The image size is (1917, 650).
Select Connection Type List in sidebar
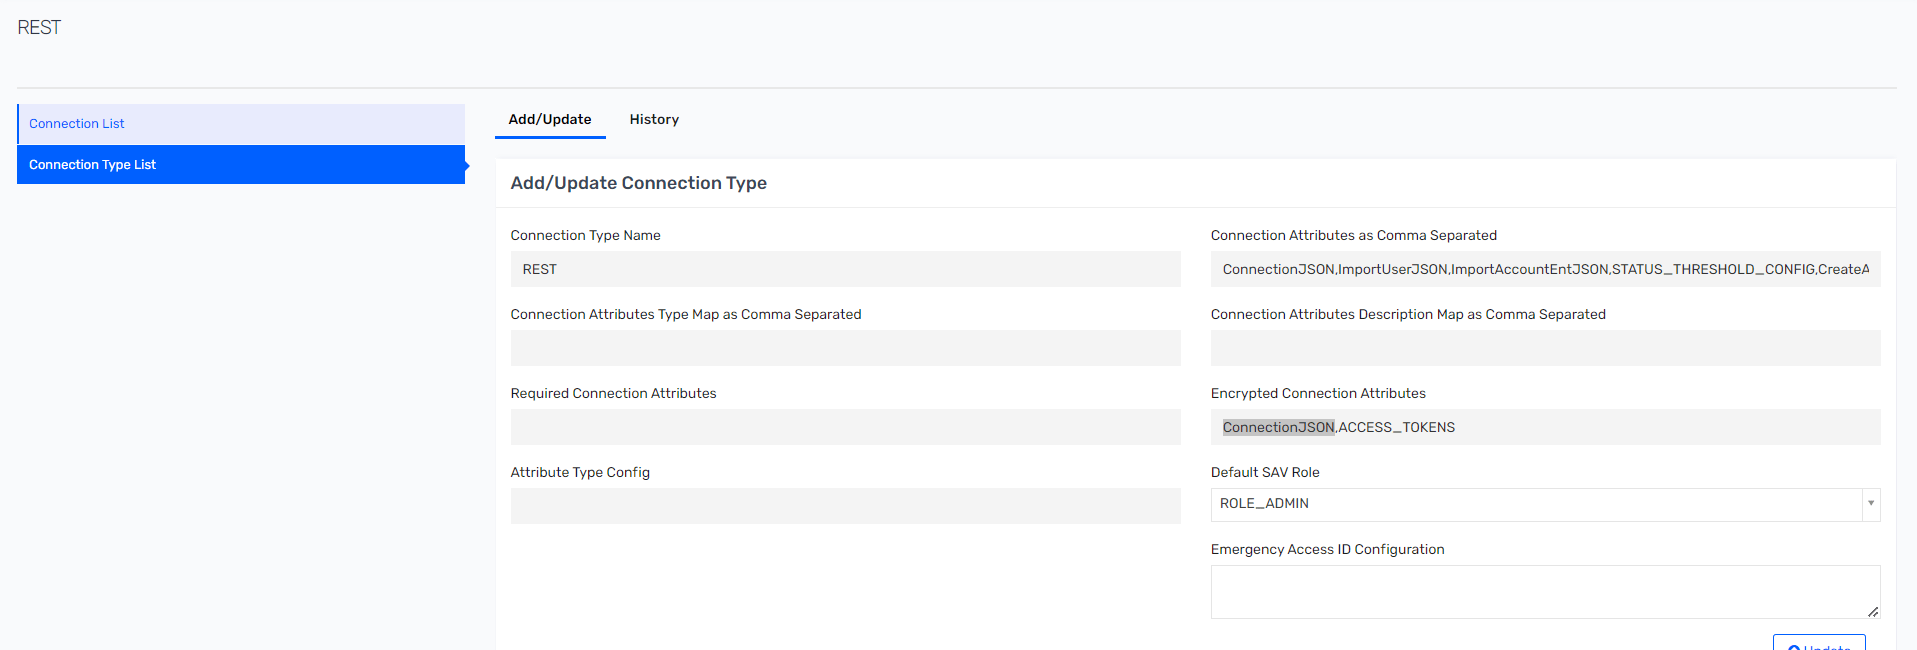[x=93, y=165]
